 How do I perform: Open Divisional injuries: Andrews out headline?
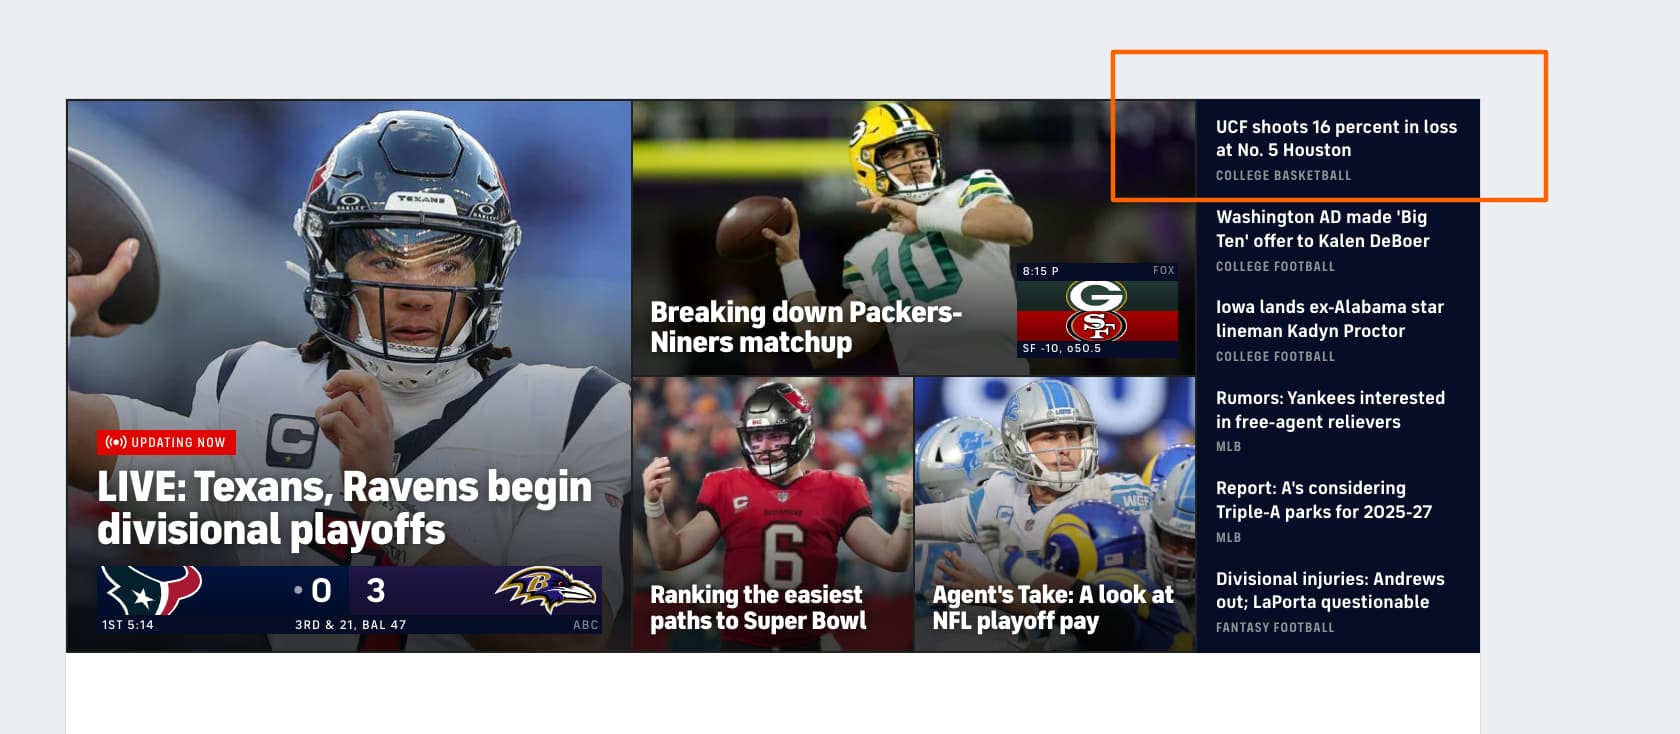point(1330,590)
